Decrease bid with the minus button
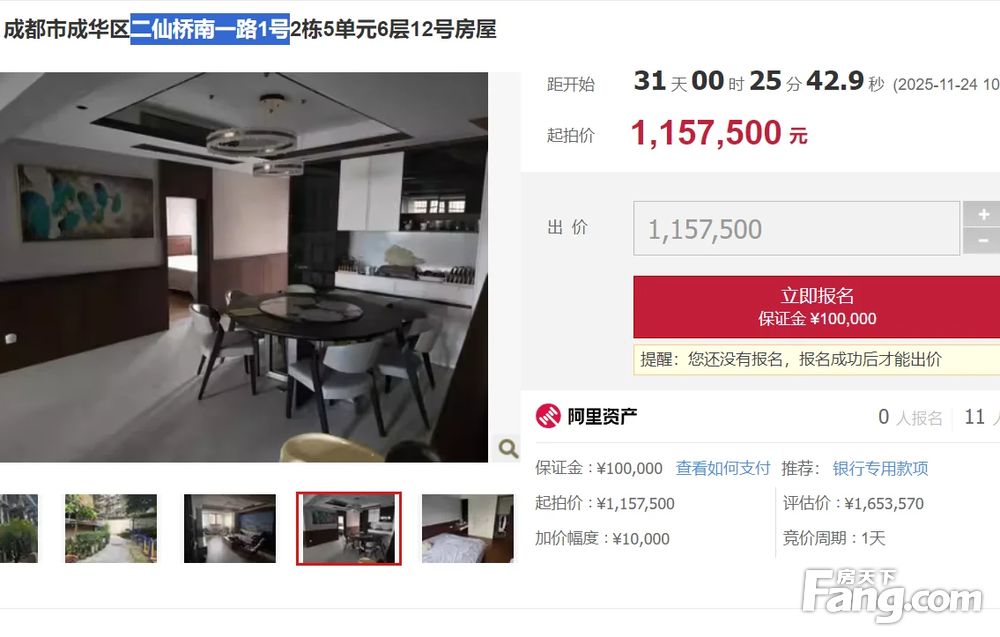 pyautogui.click(x=982, y=241)
